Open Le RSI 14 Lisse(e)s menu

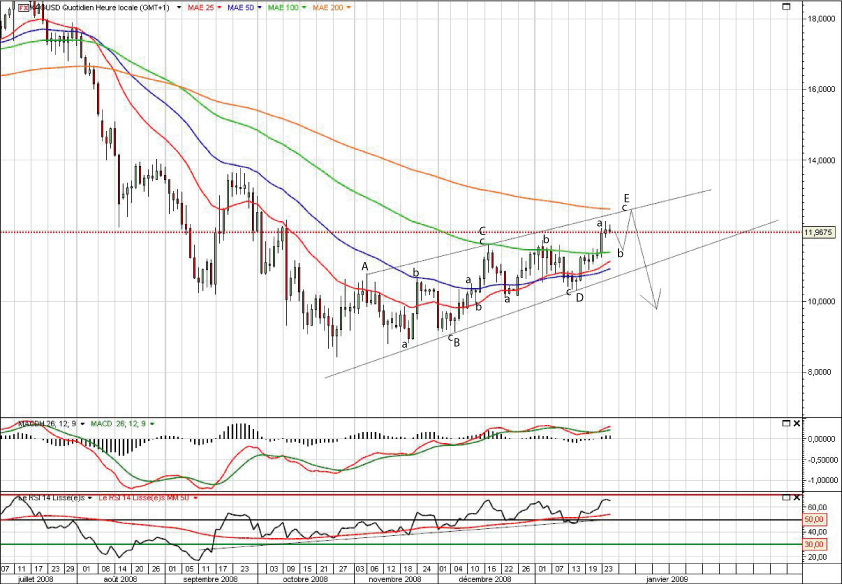click(x=88, y=497)
